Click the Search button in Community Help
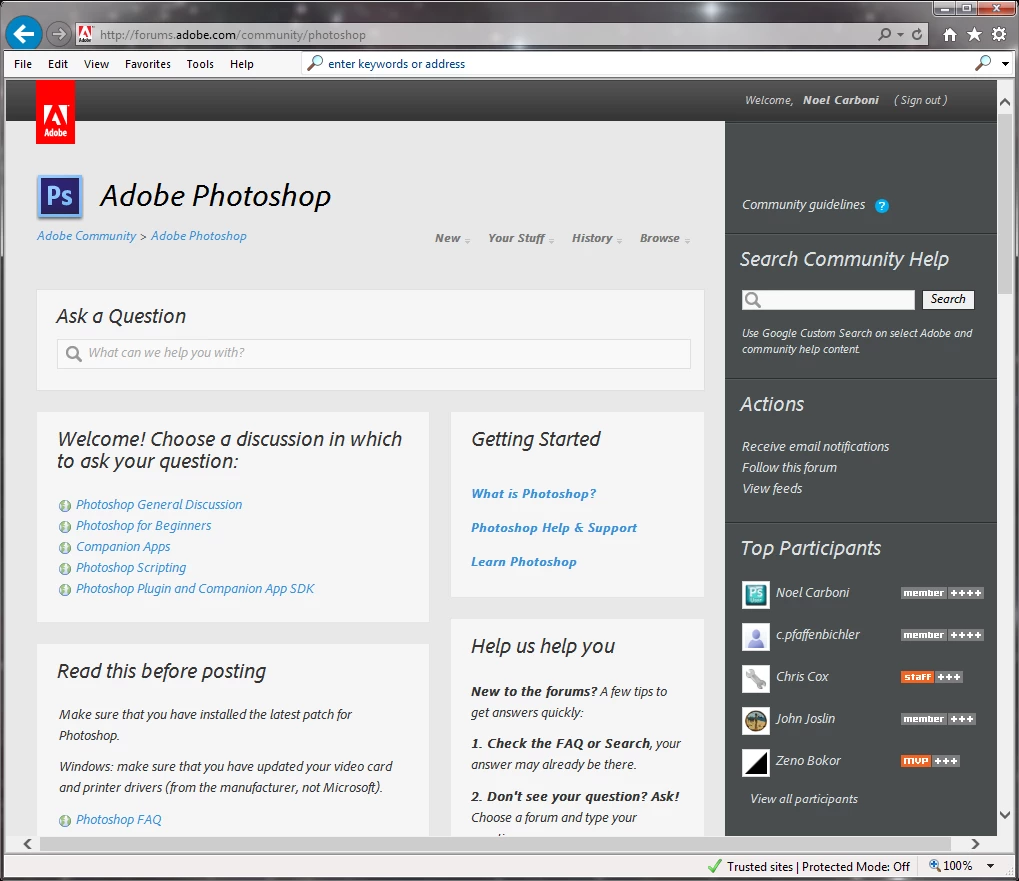The width and height of the screenshot is (1019, 881). 948,299
